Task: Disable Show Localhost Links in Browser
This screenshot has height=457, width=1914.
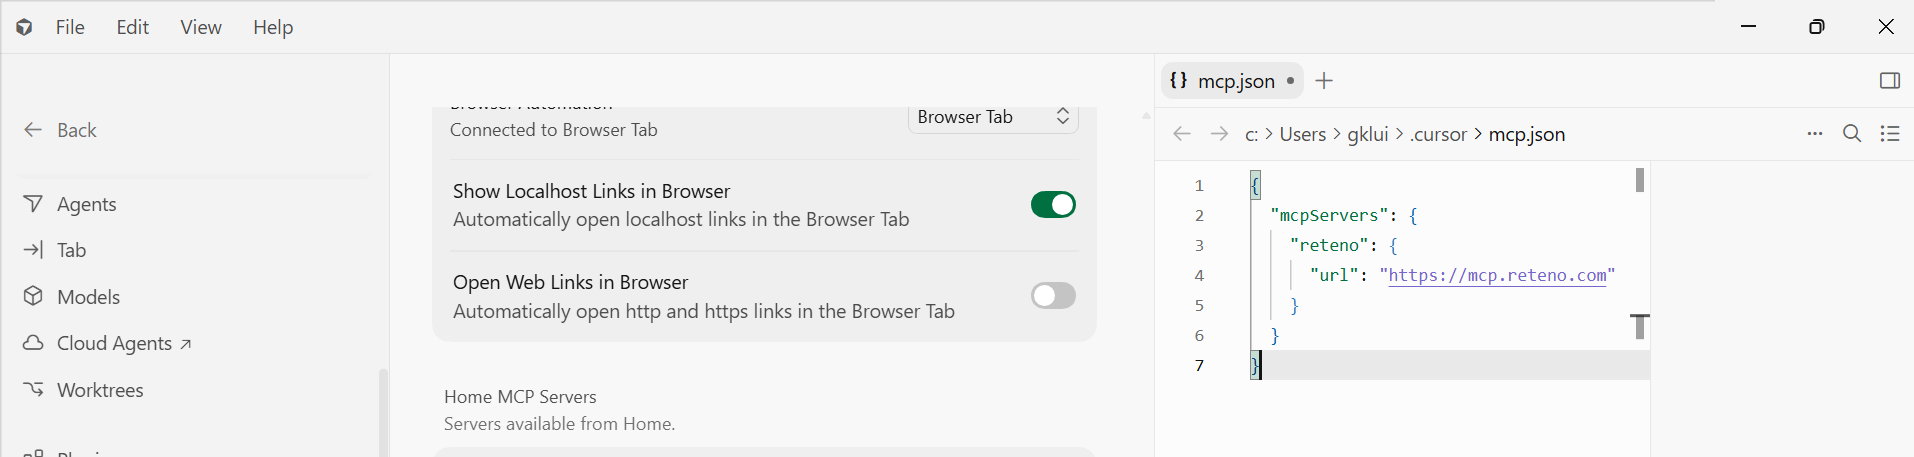Action: tap(1053, 205)
